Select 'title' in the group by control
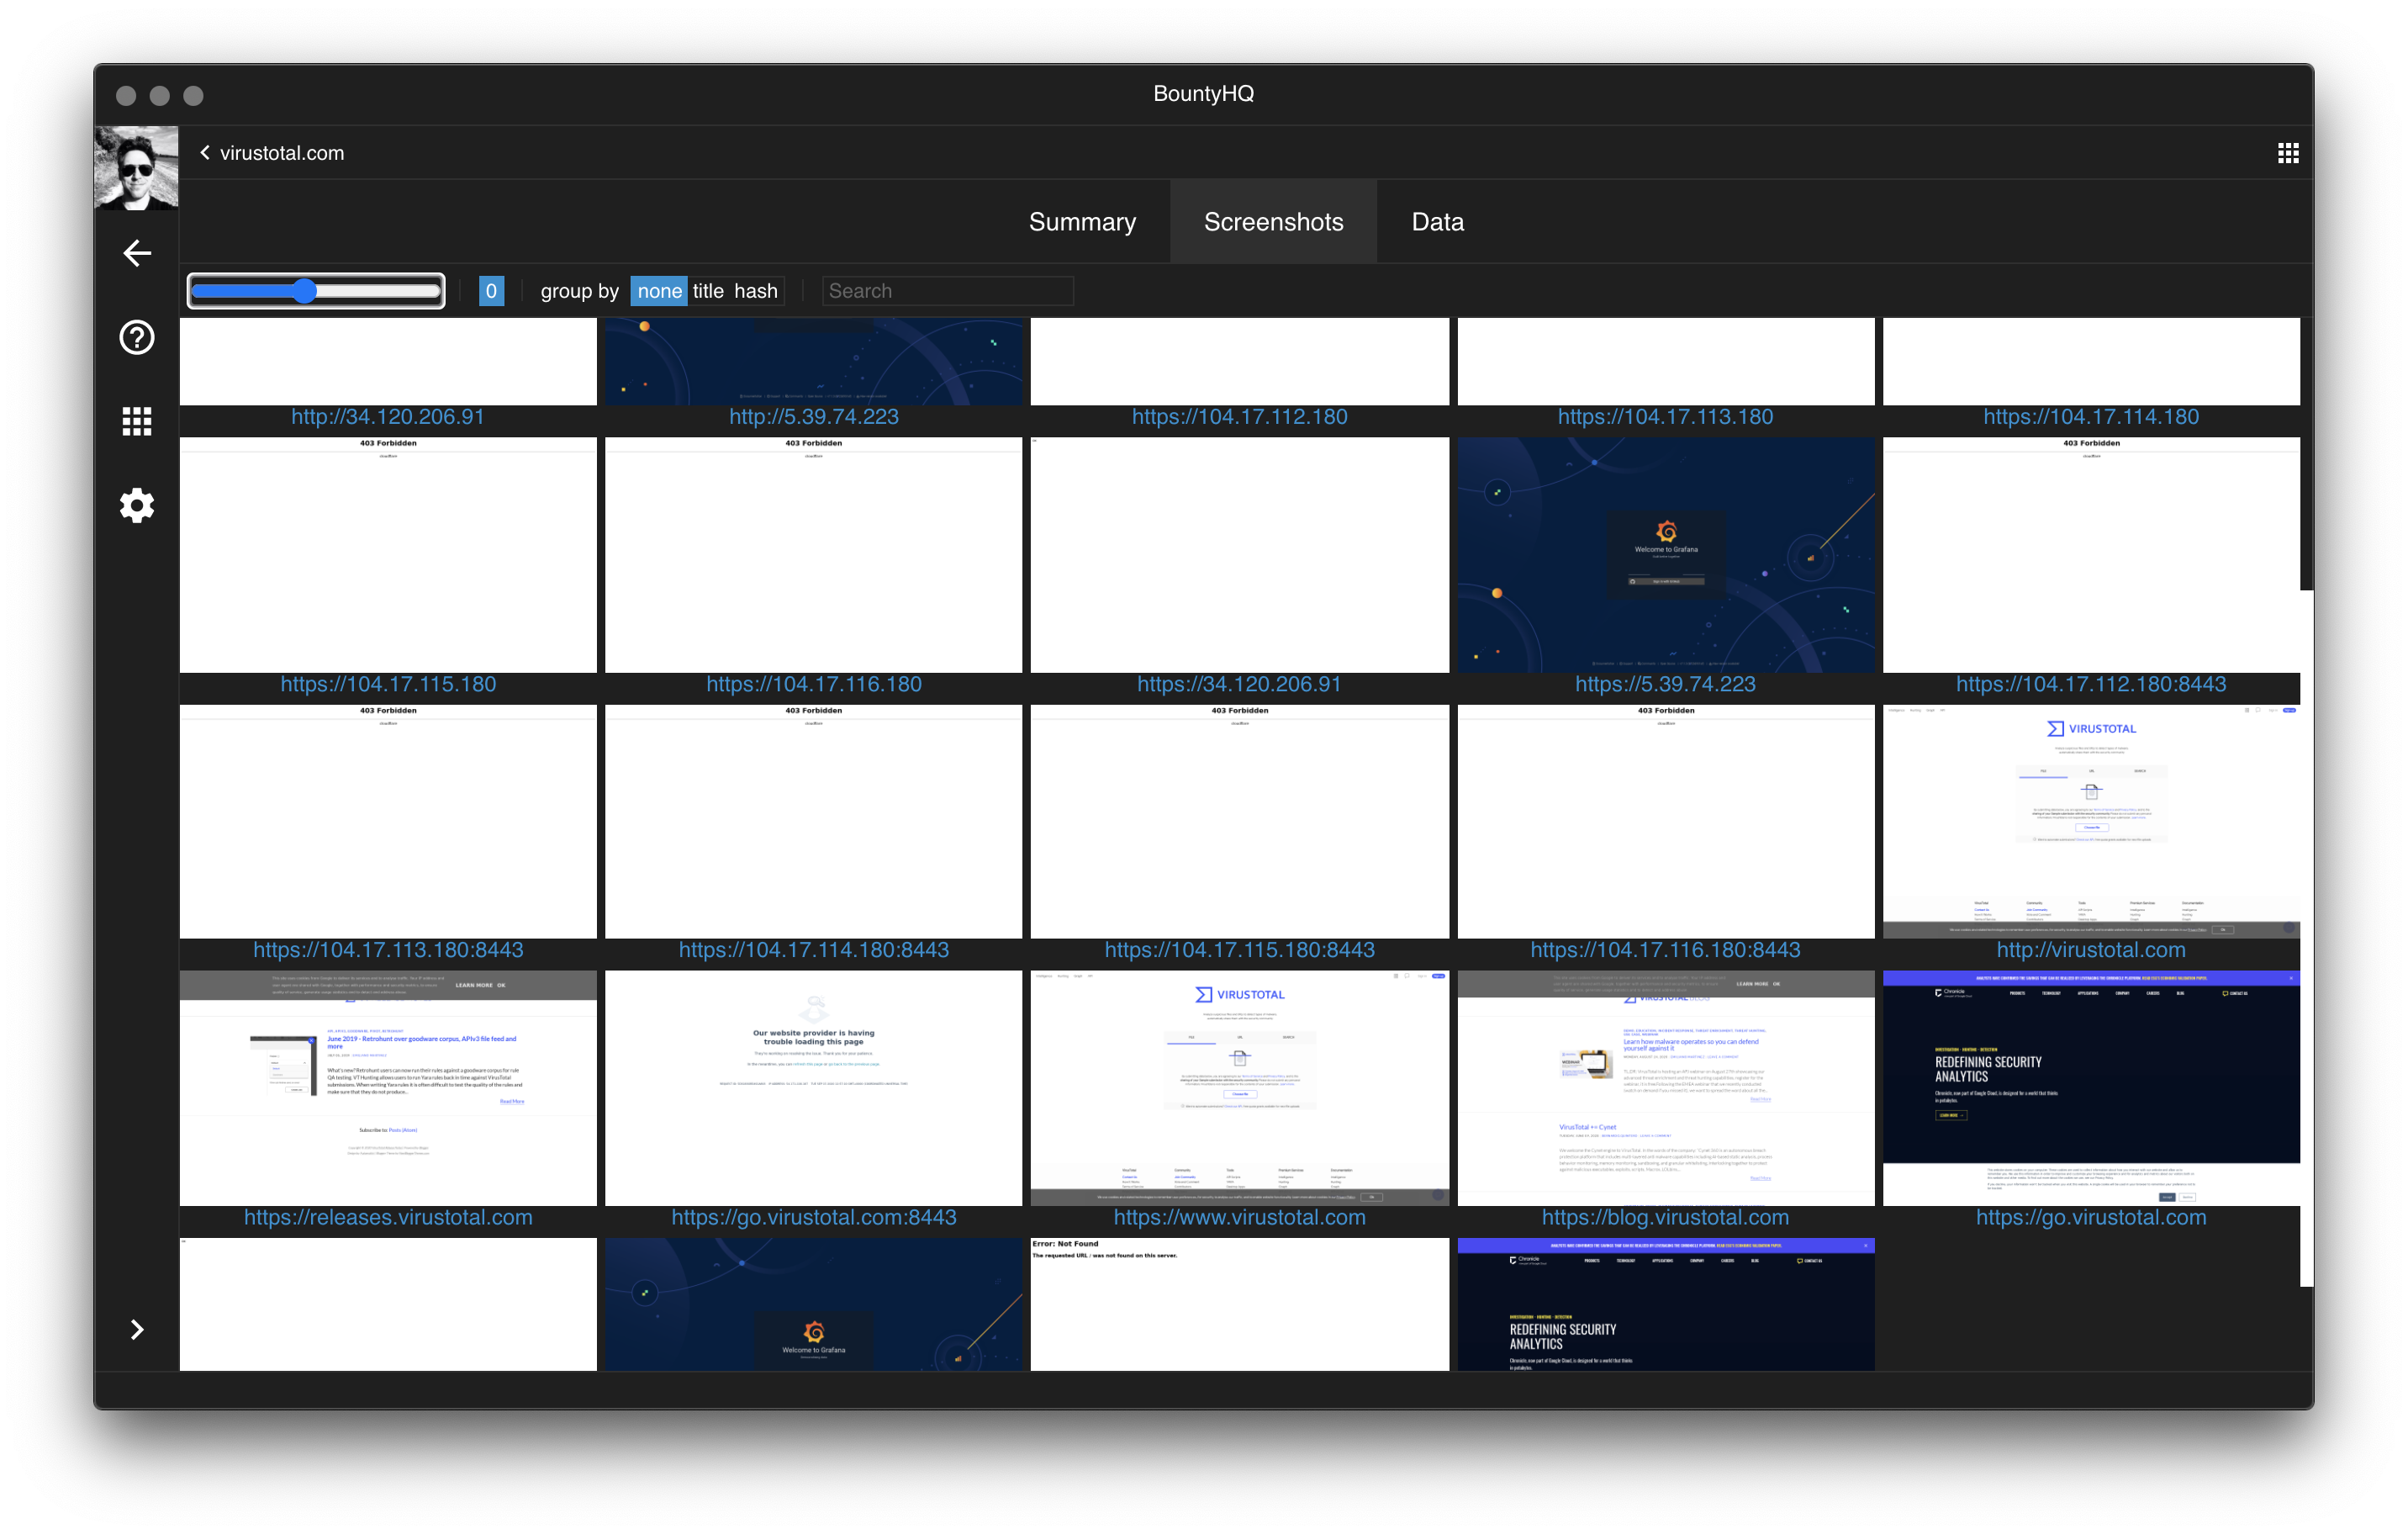This screenshot has height=1534, width=2408. 708,291
